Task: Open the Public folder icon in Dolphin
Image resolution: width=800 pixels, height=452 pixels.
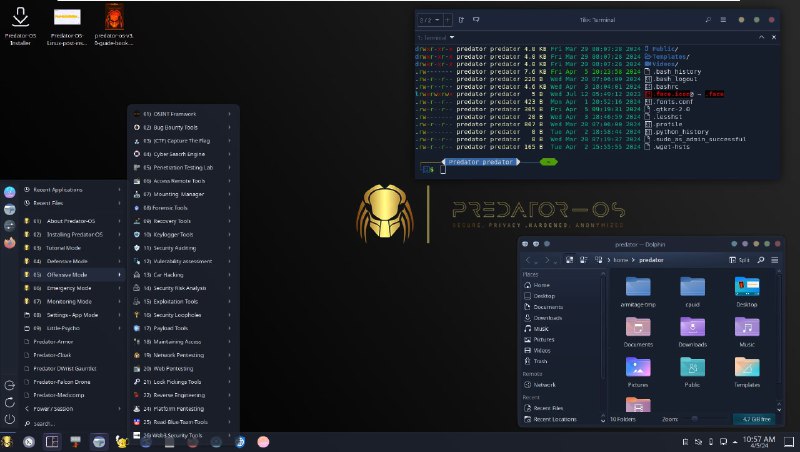Action: 692,372
